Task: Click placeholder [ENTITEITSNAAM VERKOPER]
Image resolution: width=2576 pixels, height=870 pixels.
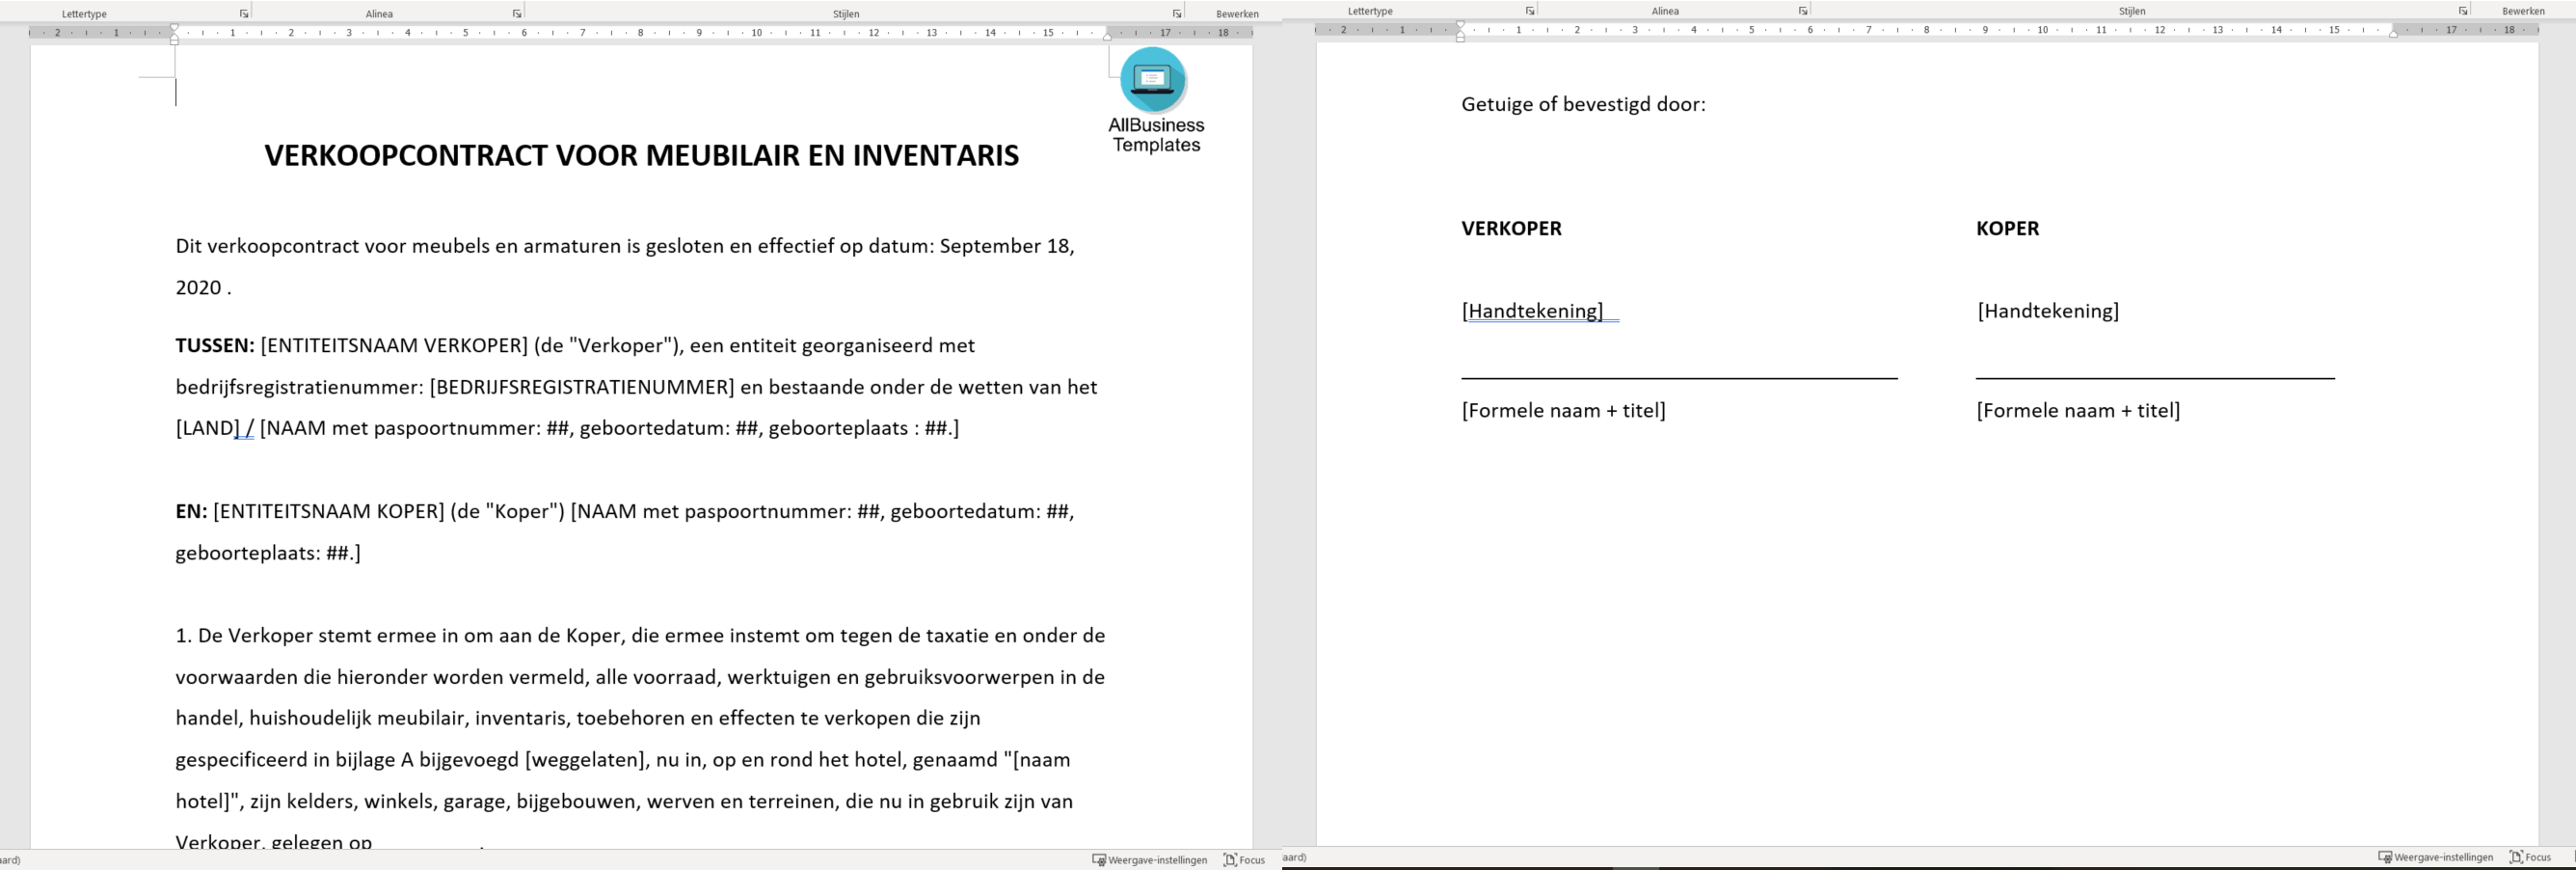Action: point(394,346)
